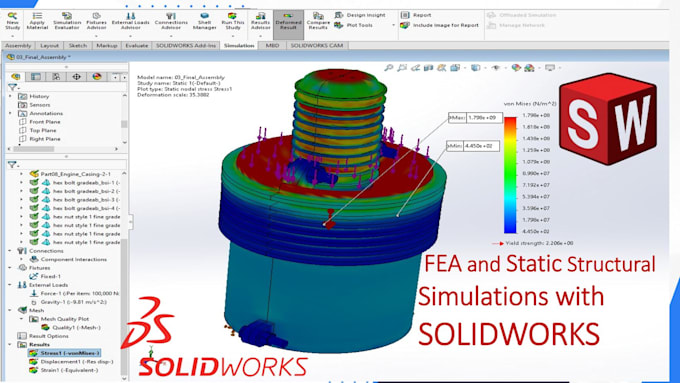Open the Connections Advisor

171,21
